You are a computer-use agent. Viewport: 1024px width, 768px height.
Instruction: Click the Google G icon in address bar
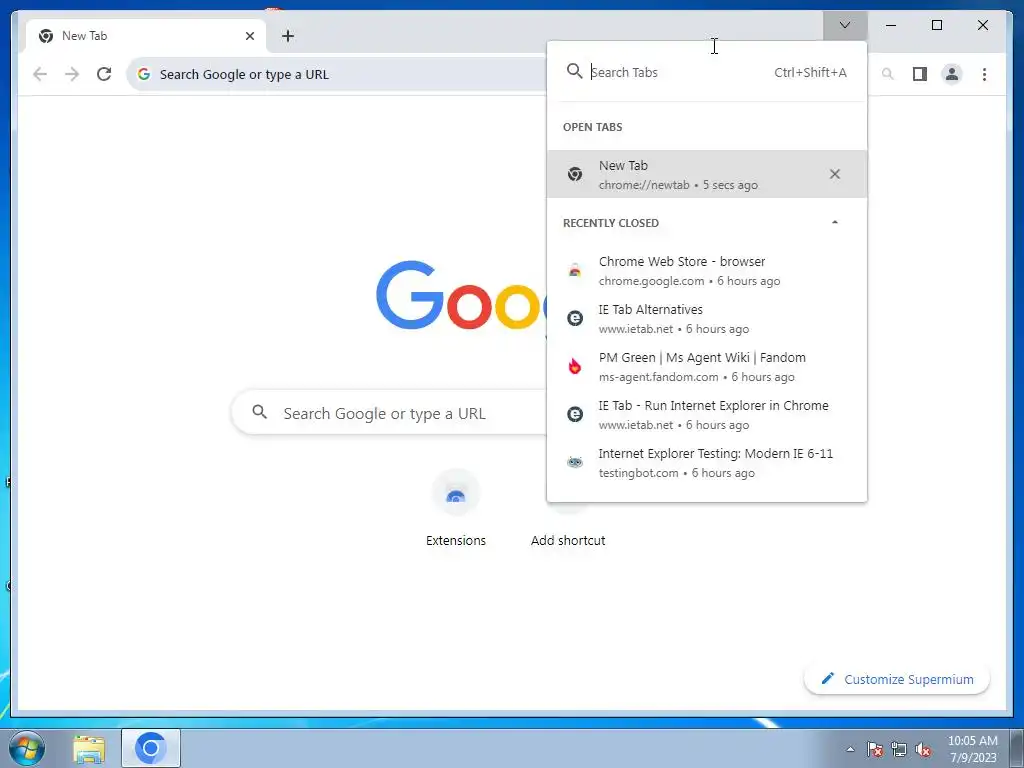click(144, 74)
